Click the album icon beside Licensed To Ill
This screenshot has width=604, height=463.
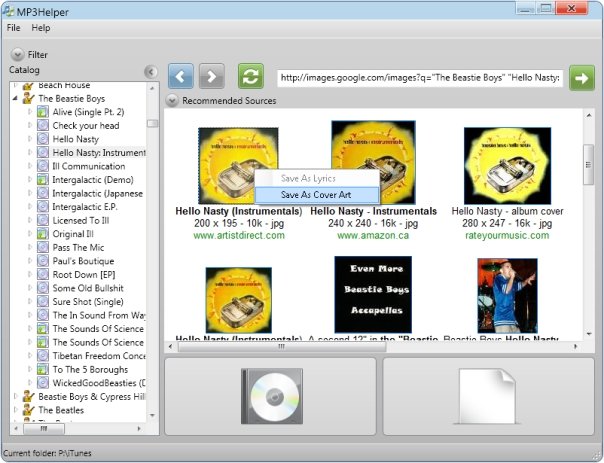click(x=43, y=220)
